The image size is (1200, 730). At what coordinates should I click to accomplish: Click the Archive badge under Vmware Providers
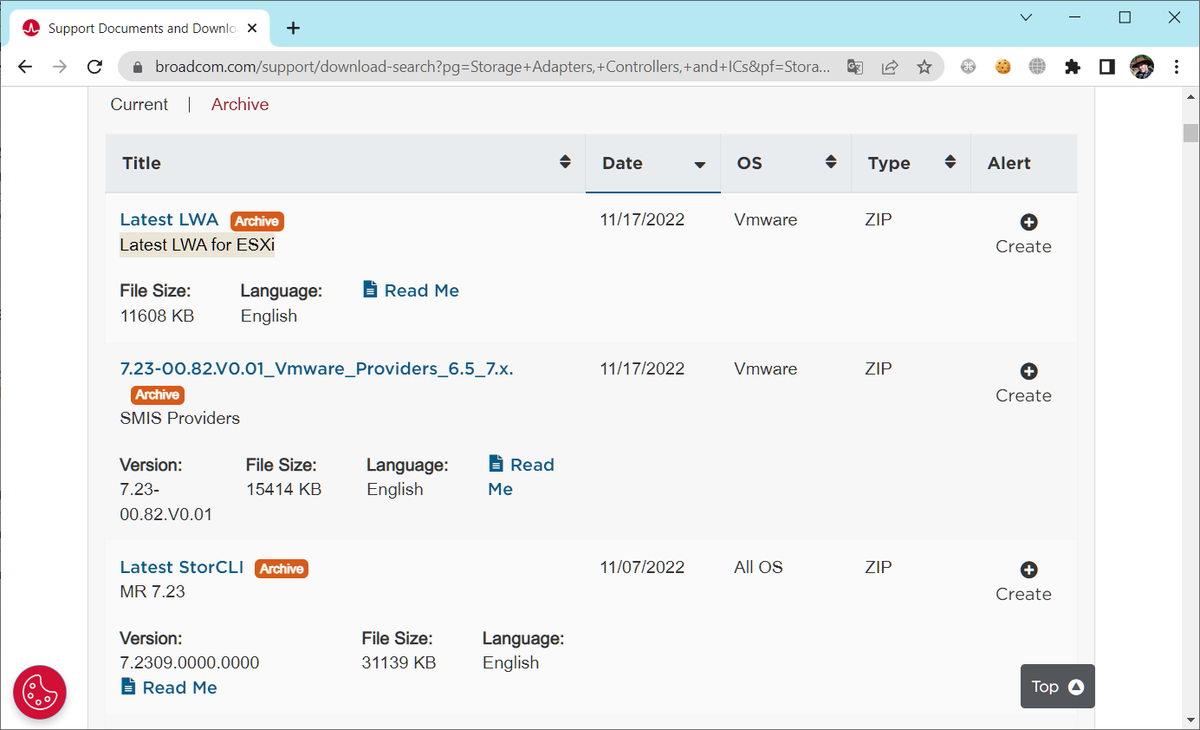(x=157, y=394)
